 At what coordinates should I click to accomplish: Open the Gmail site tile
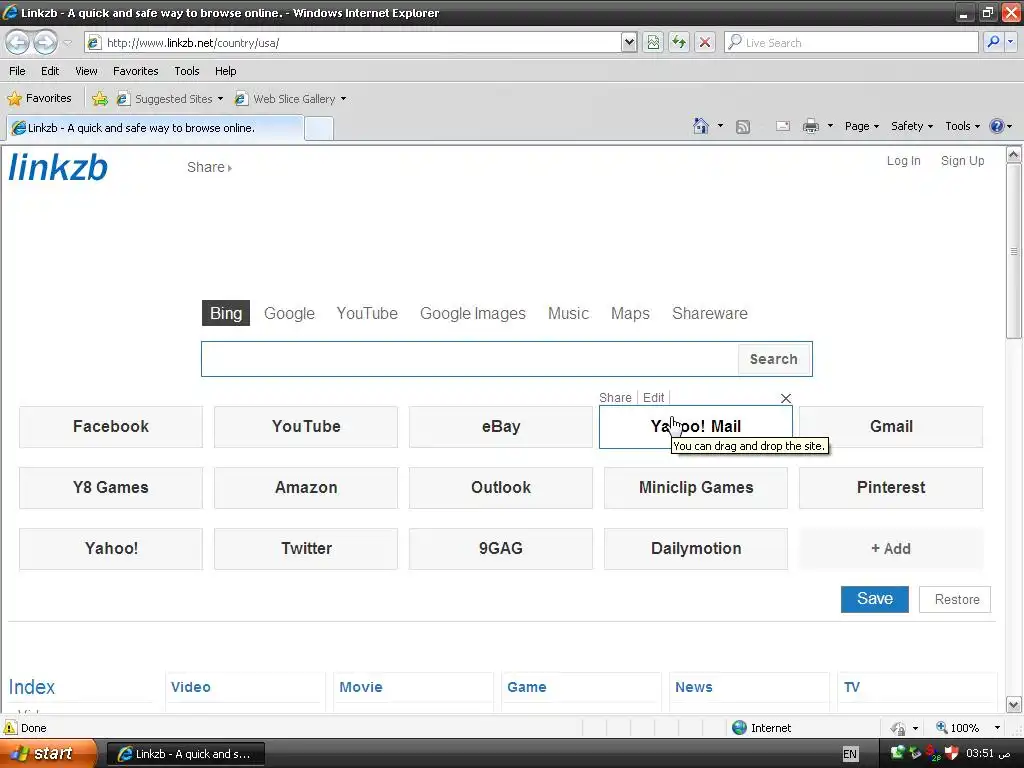891,426
